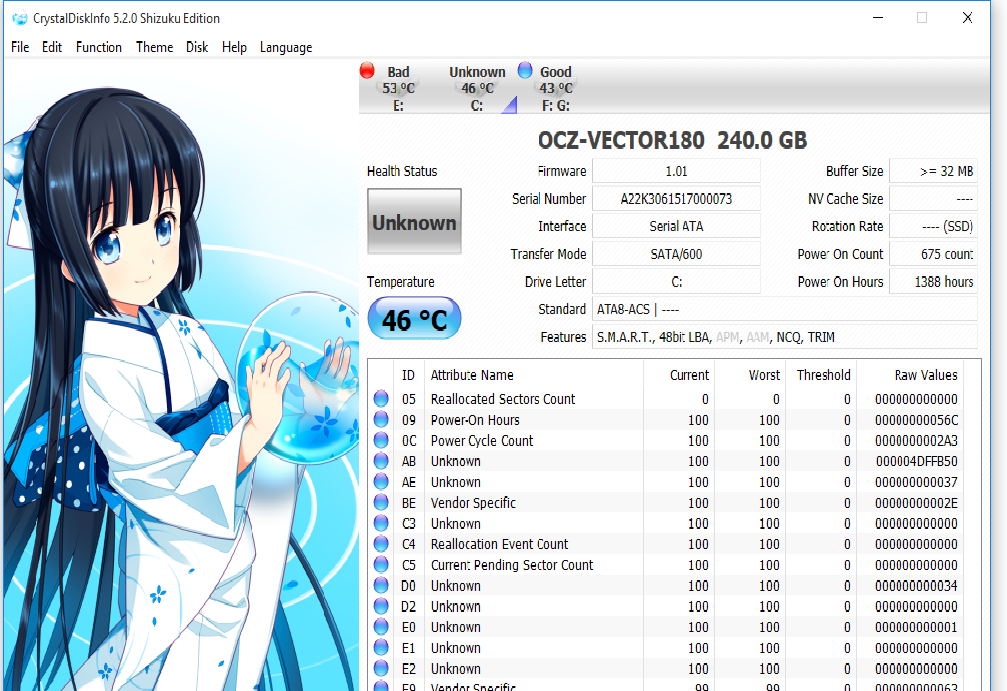Click status icon of attribute D2
1007x691 pixels.
(381, 606)
